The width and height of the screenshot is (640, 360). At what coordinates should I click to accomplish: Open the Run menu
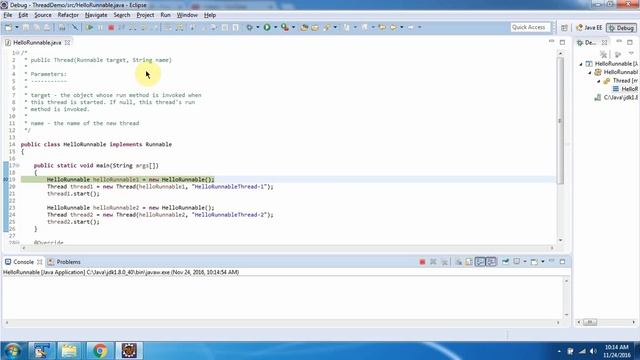pos(165,15)
